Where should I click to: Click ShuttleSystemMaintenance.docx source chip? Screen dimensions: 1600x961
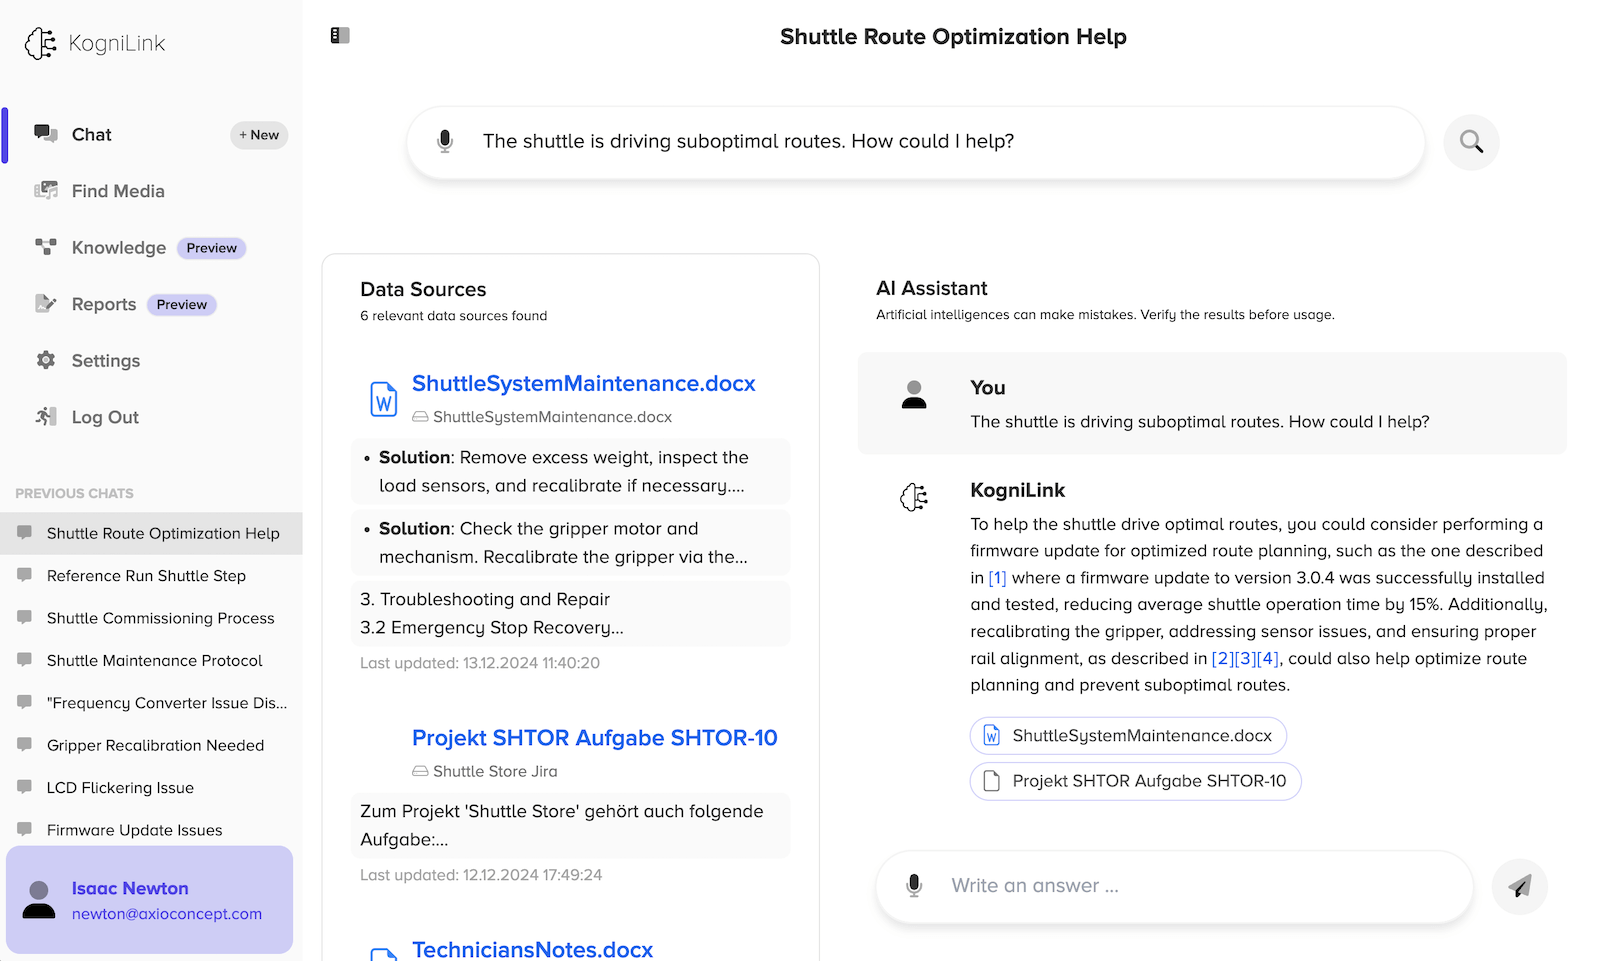[x=1128, y=736]
